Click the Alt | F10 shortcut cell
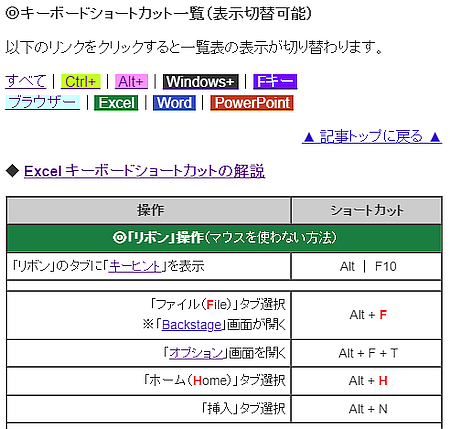Image resolution: width=450 pixels, height=429 pixels. tap(367, 266)
